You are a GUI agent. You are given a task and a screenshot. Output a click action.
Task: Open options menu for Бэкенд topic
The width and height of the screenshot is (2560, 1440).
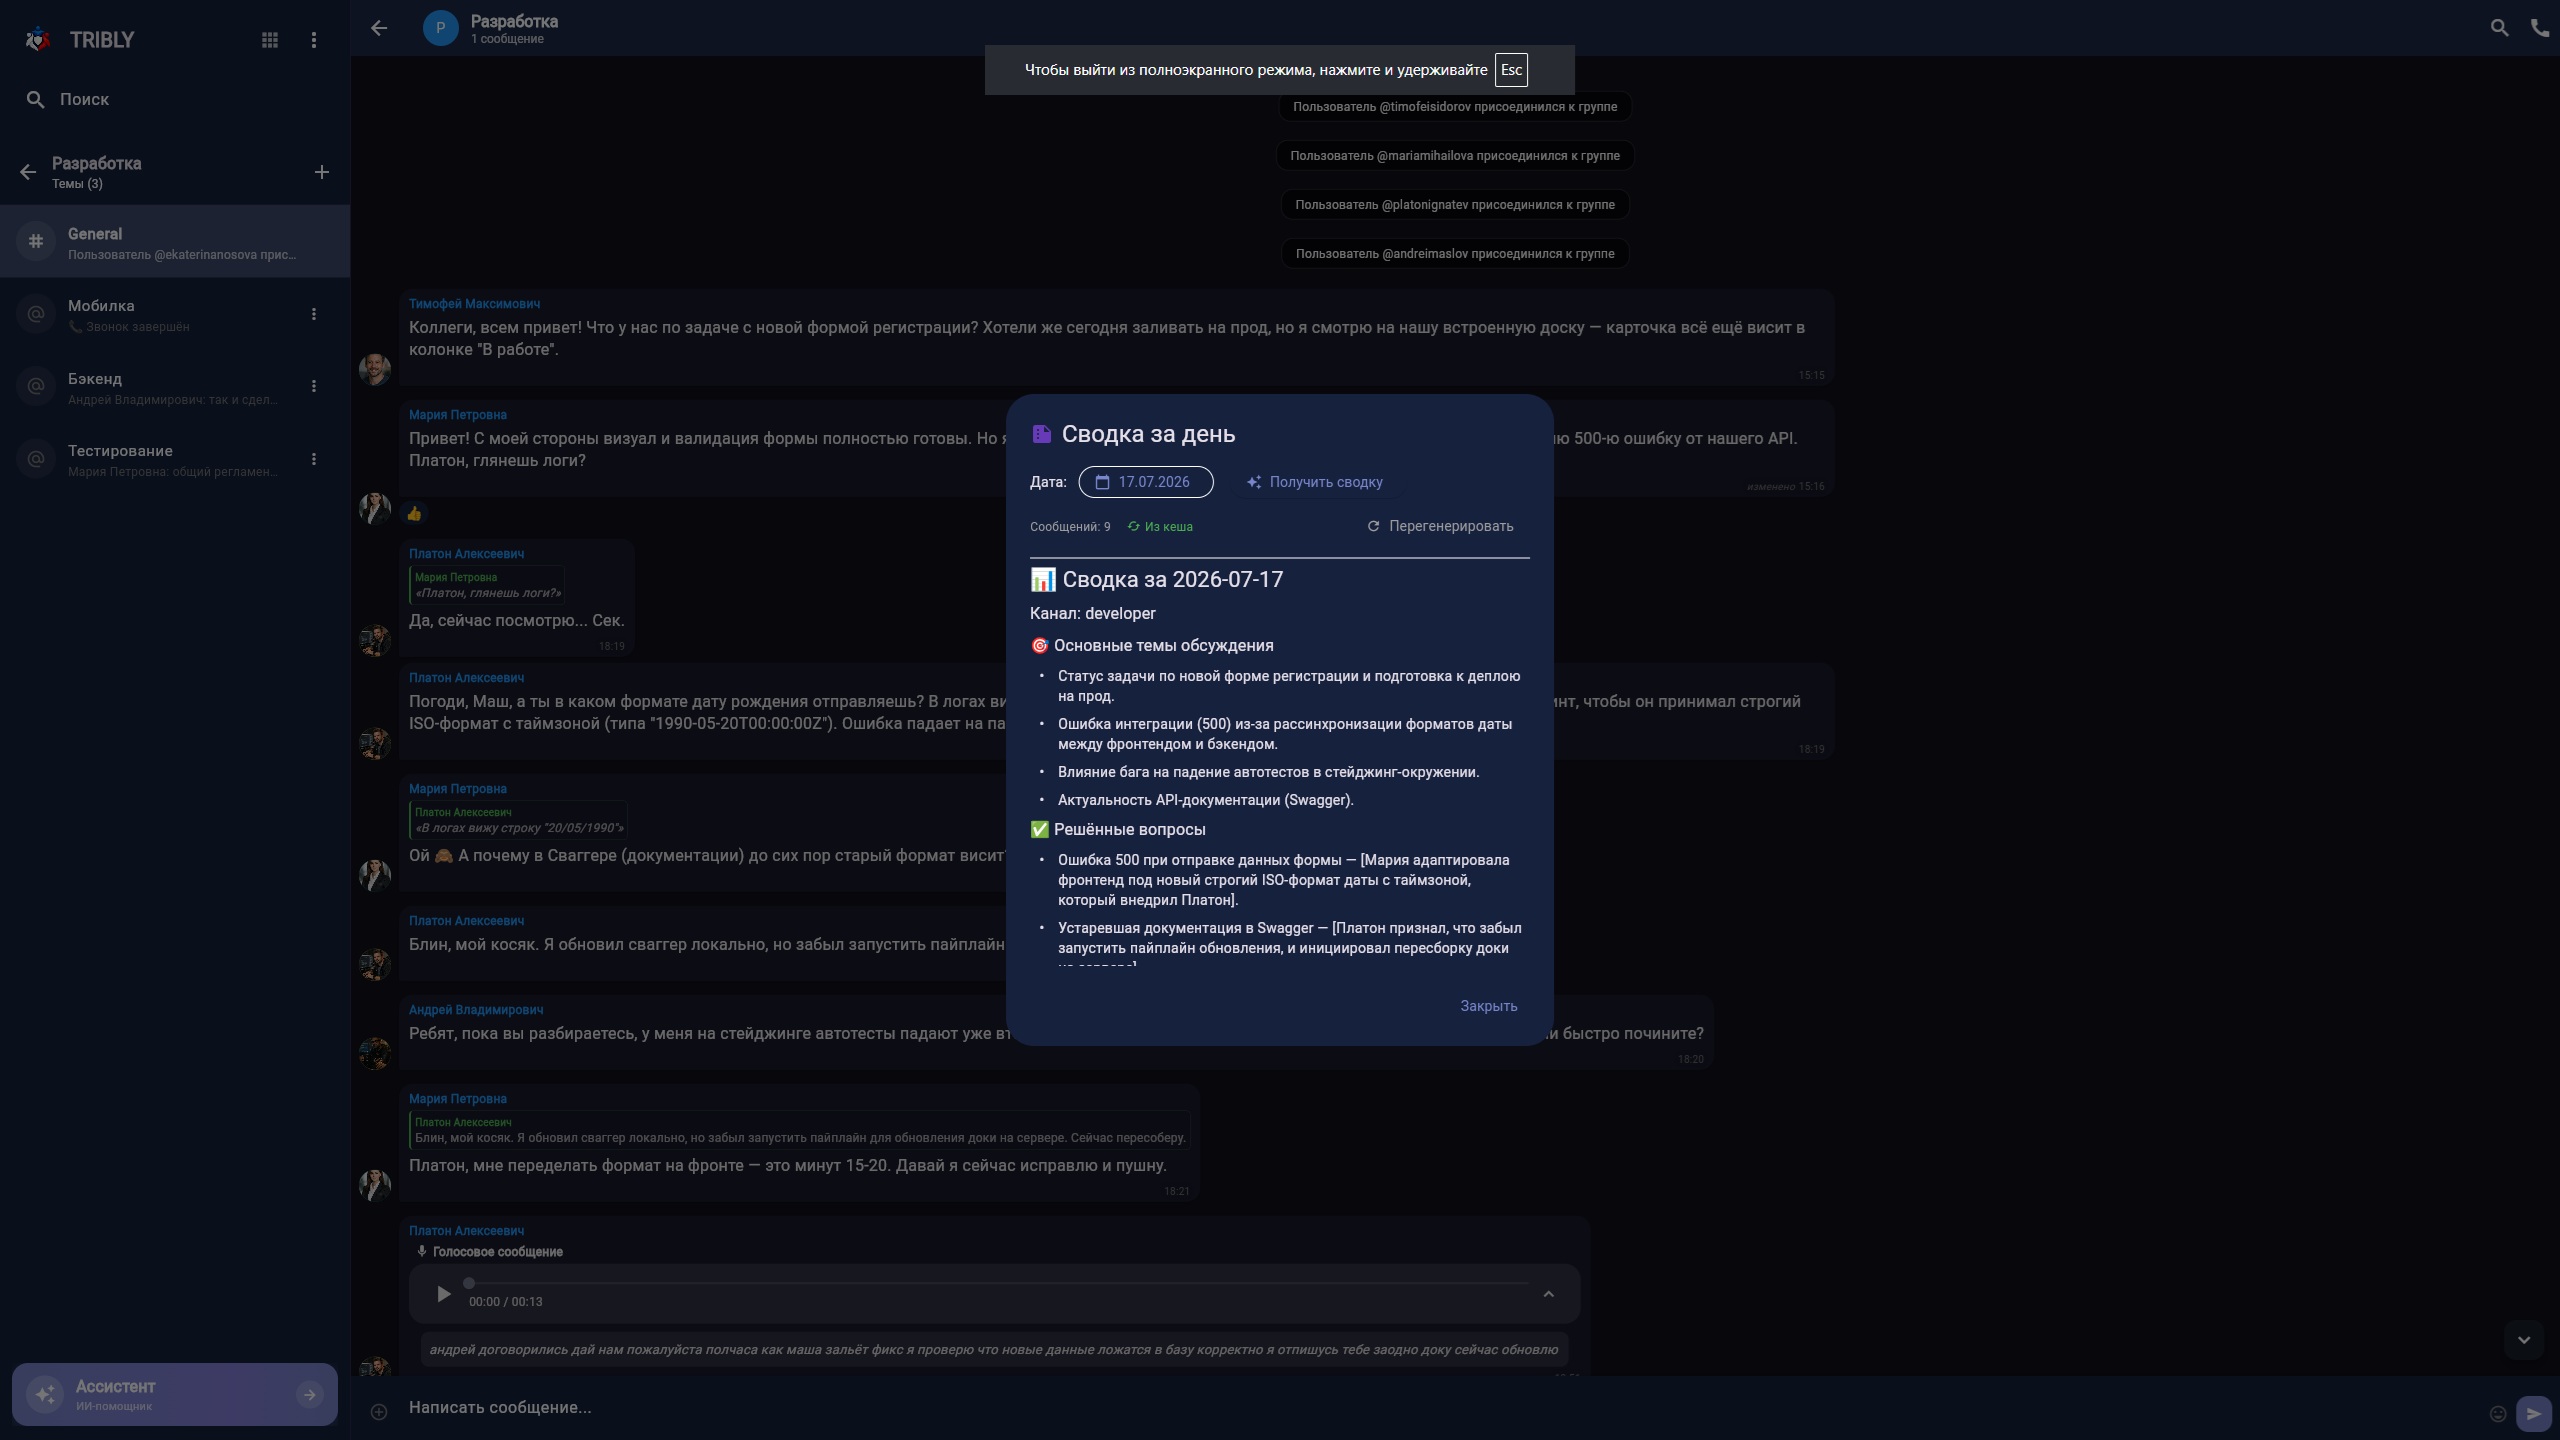(x=314, y=386)
